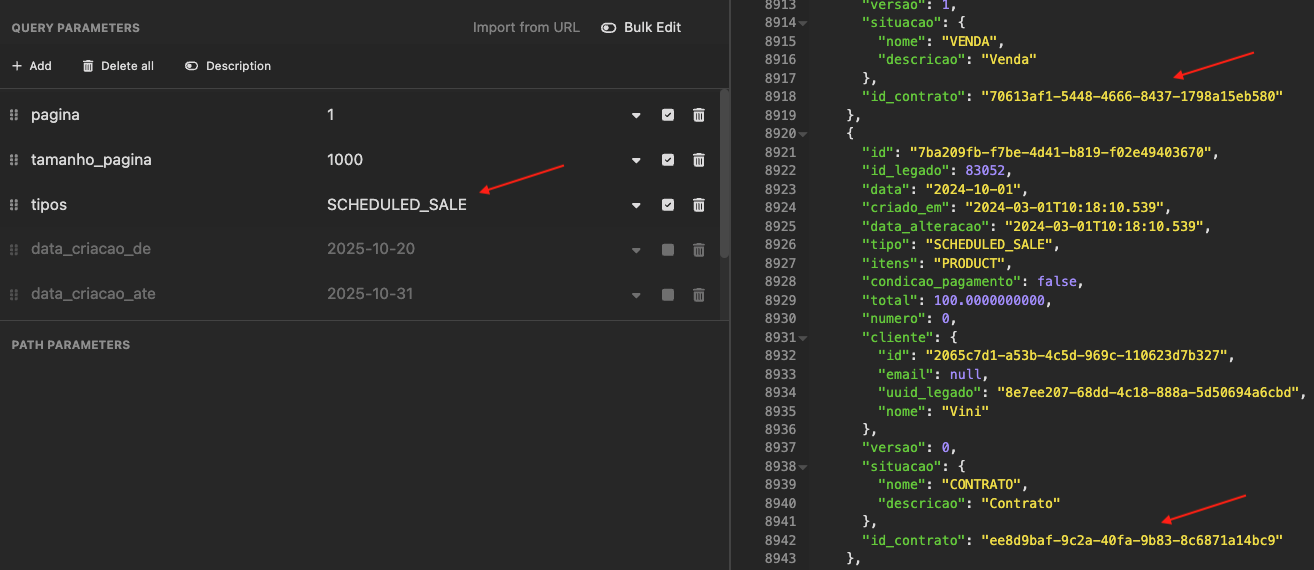Collapse JSON object at line 8920
The image size is (1314, 570).
pos(804,134)
